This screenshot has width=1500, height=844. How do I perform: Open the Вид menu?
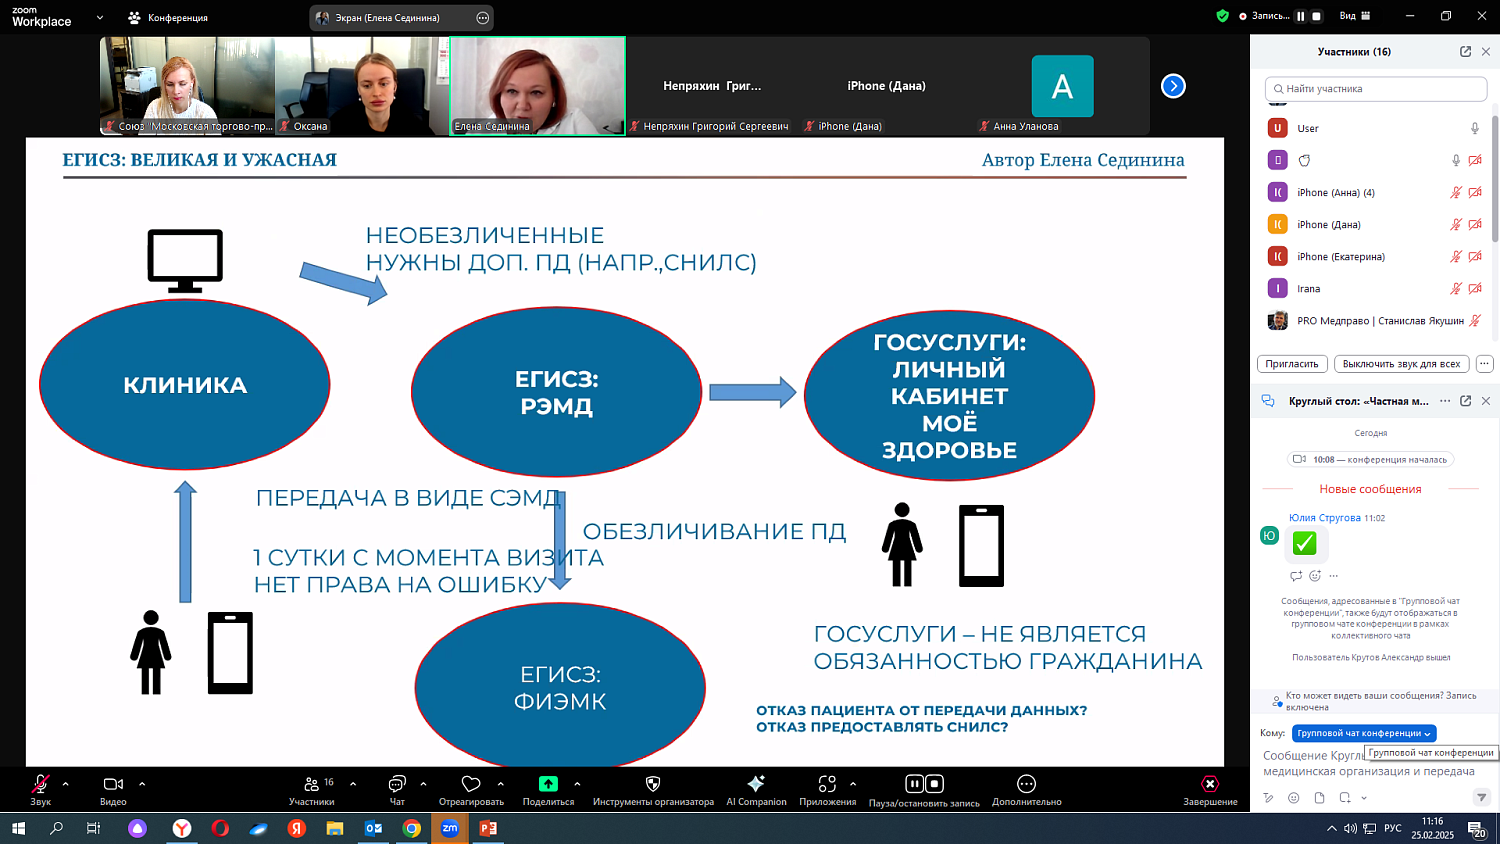[1348, 15]
